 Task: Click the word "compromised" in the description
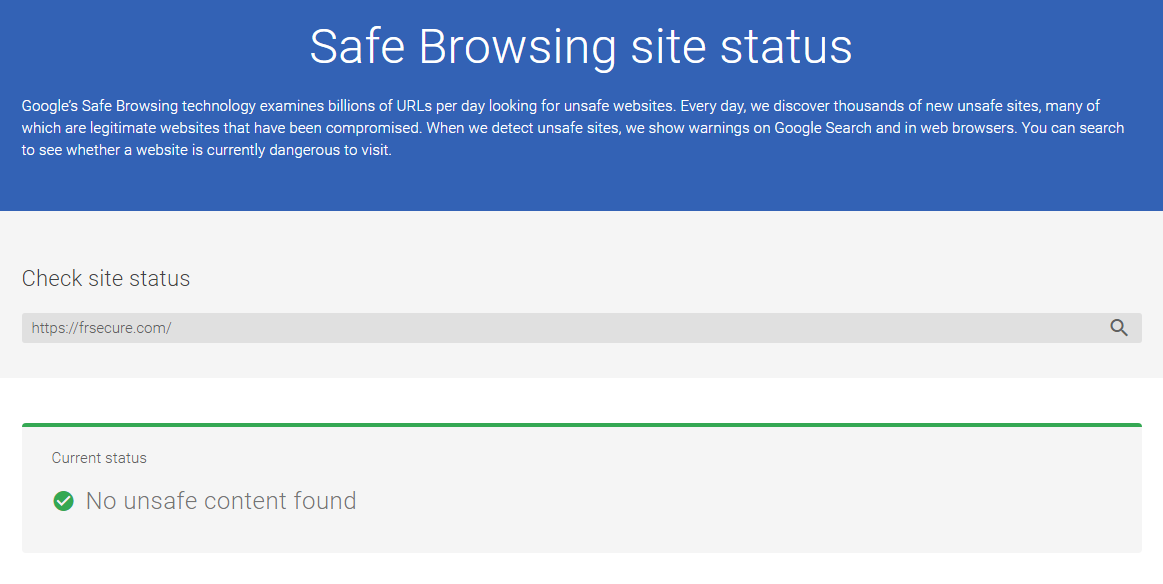coord(372,128)
